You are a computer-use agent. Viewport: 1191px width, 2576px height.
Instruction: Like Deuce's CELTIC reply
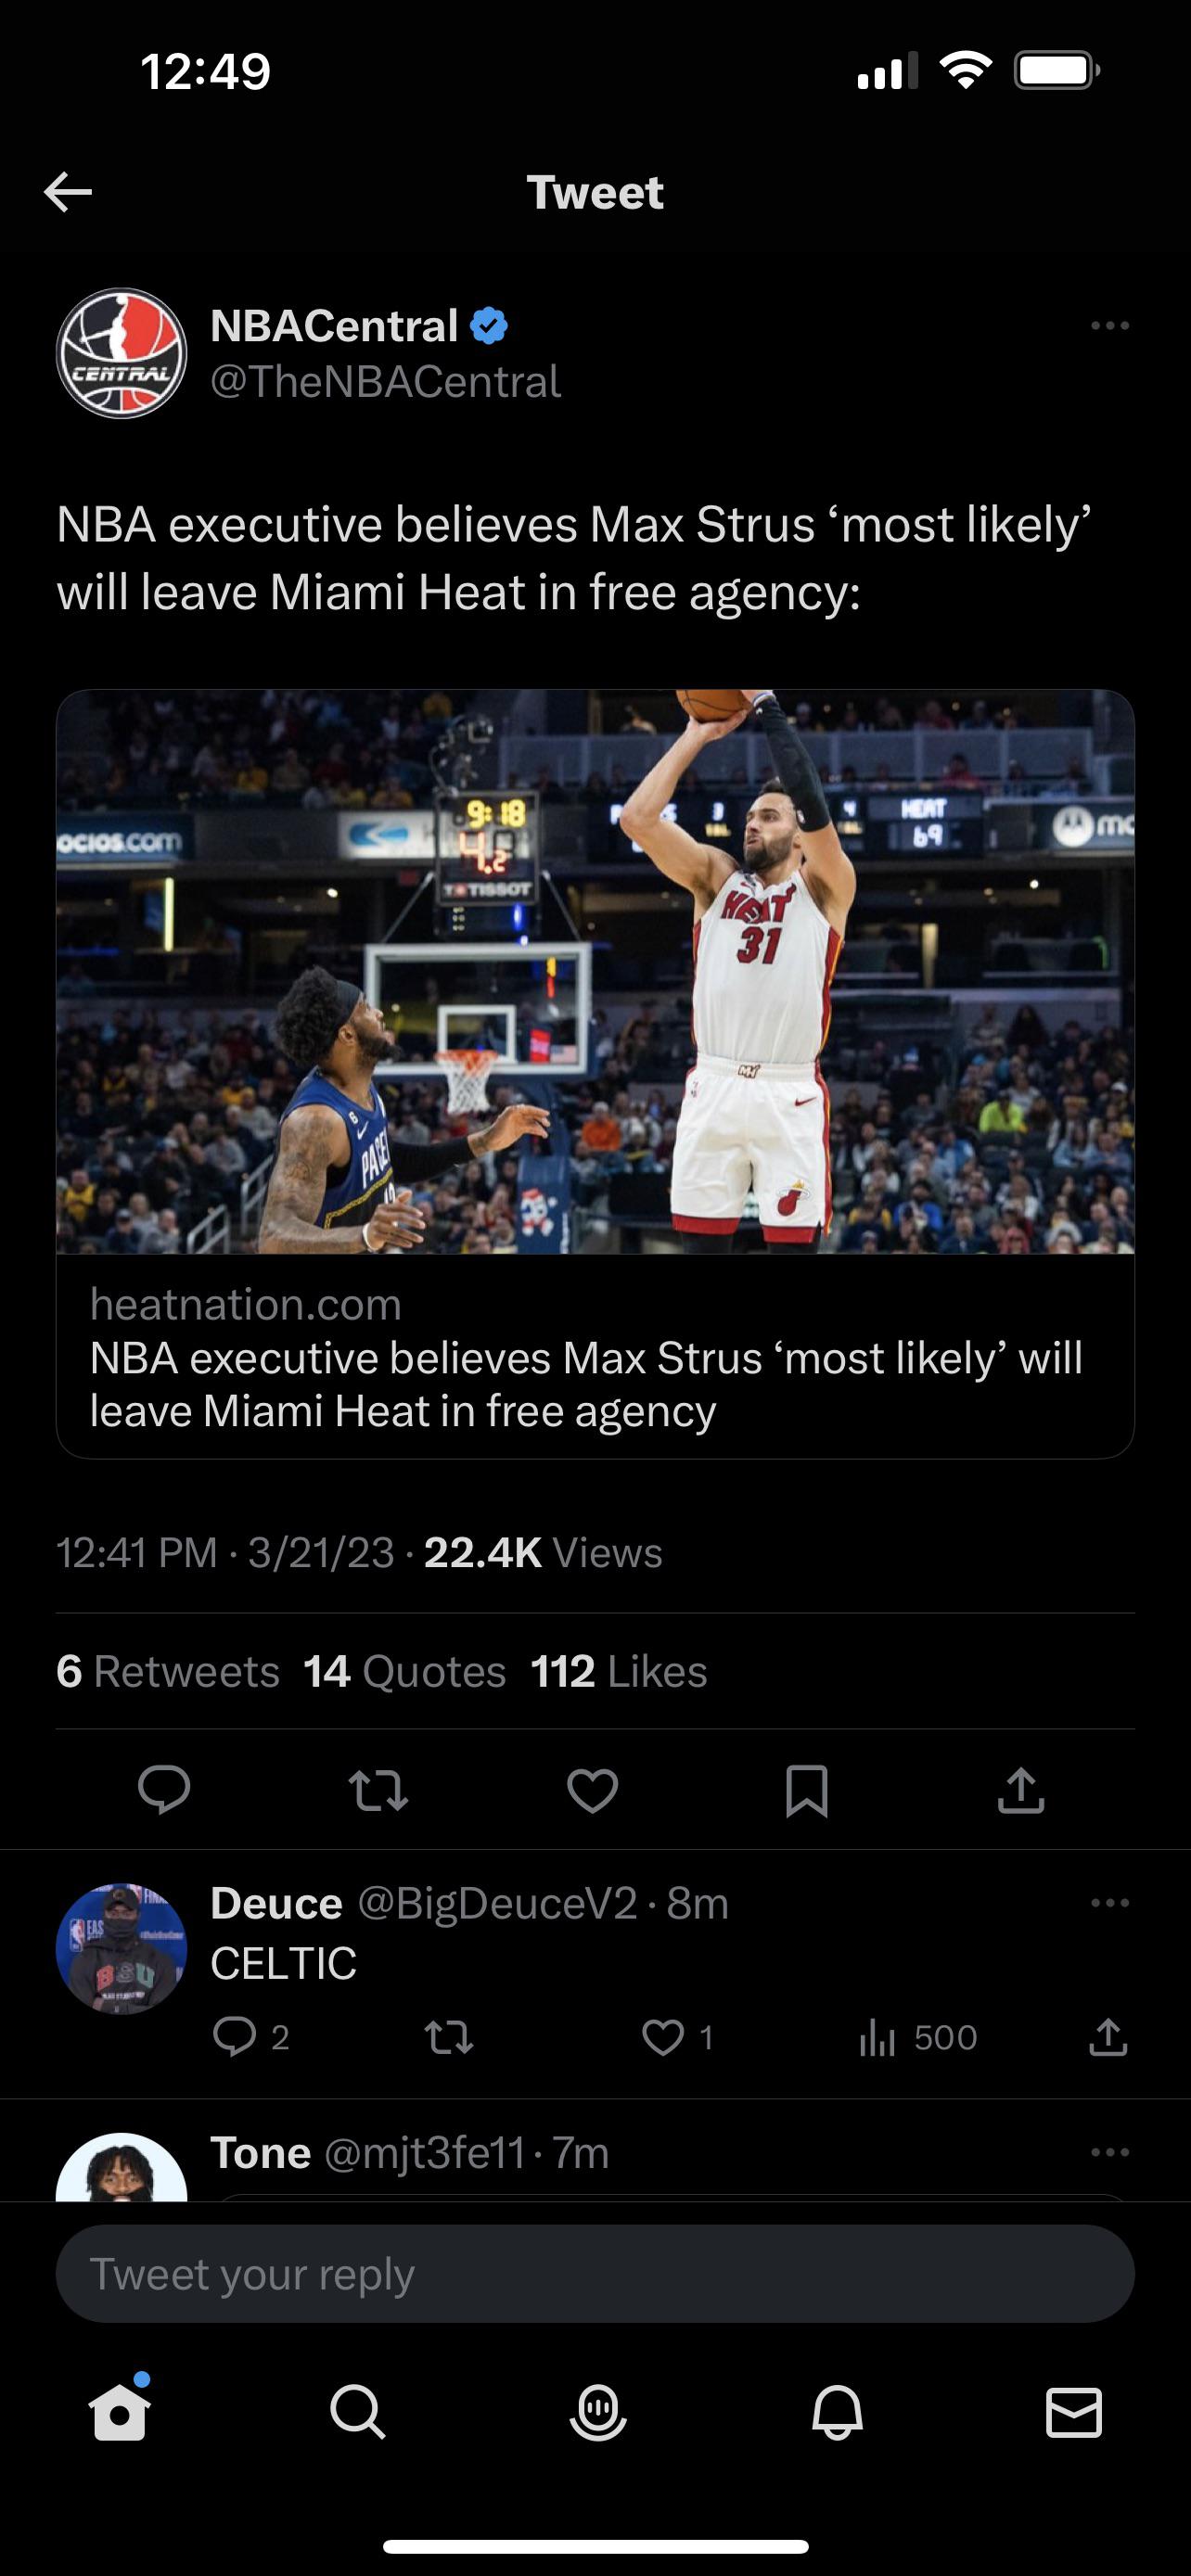click(x=662, y=2037)
